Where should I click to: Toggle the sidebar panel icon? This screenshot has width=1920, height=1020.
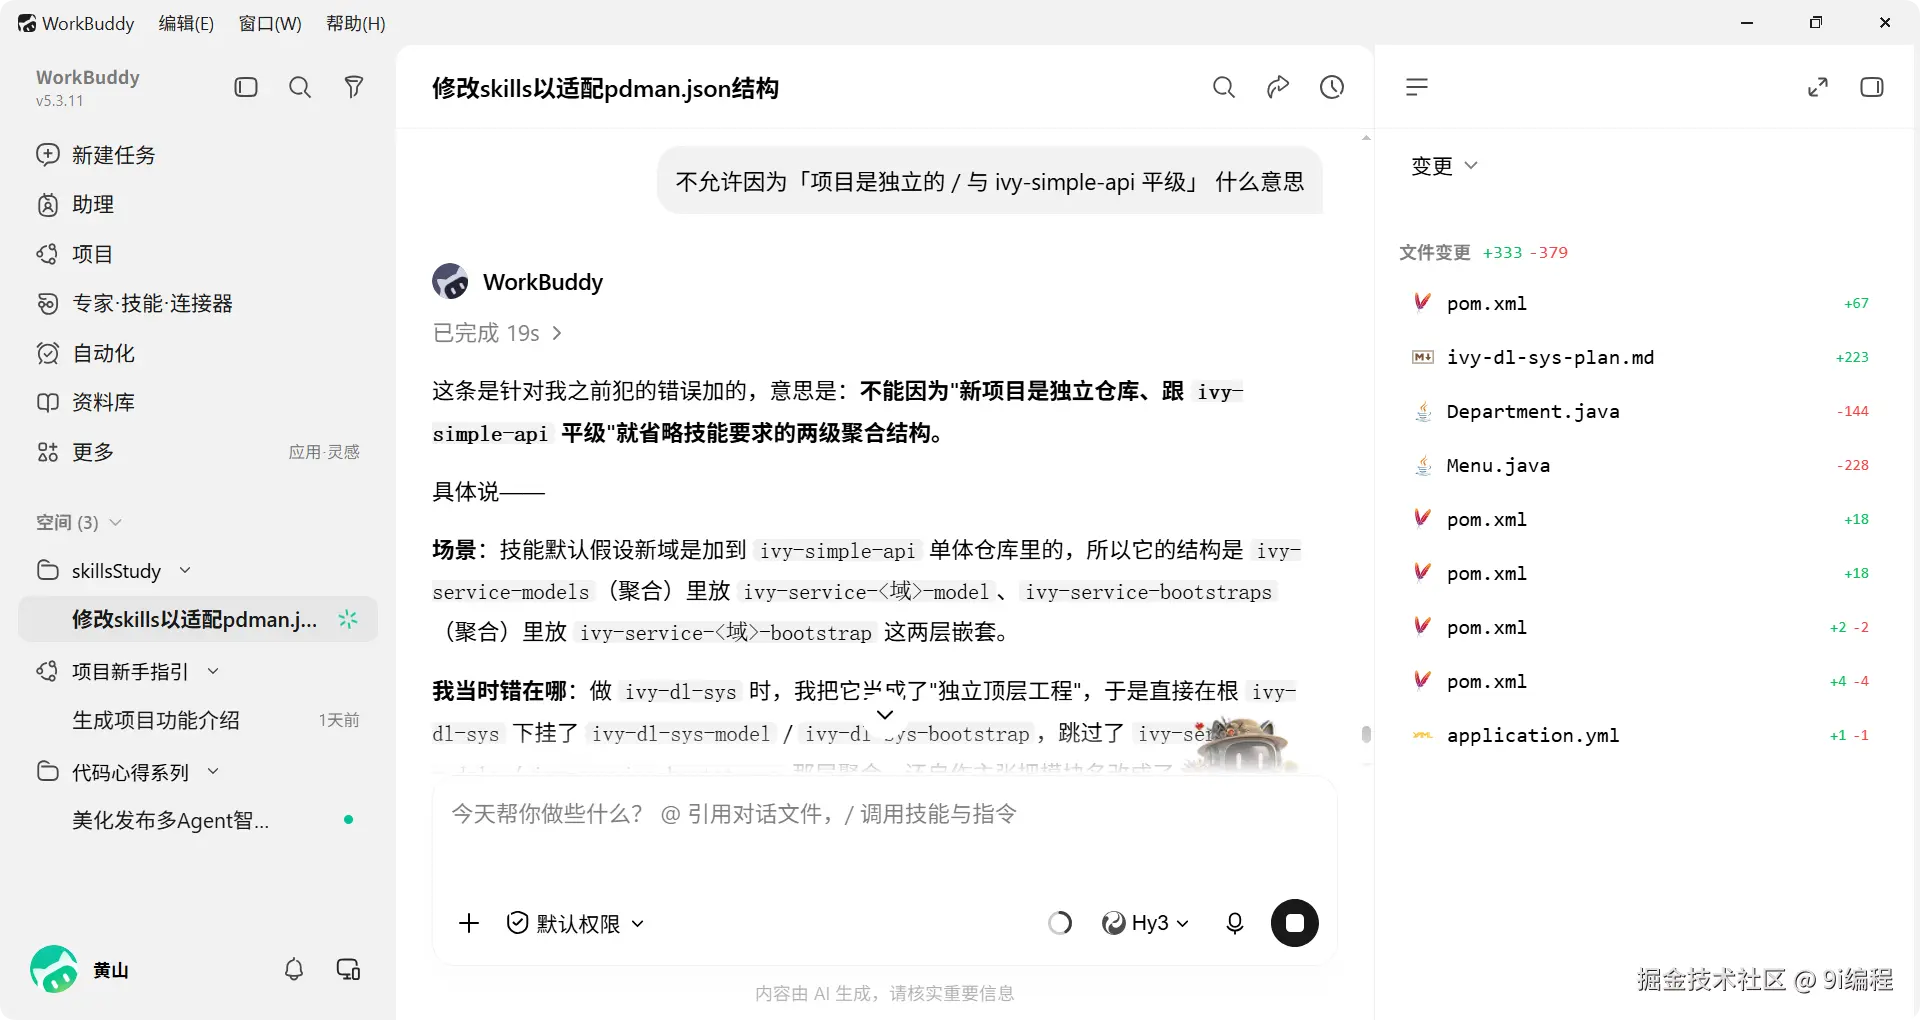pos(246,87)
